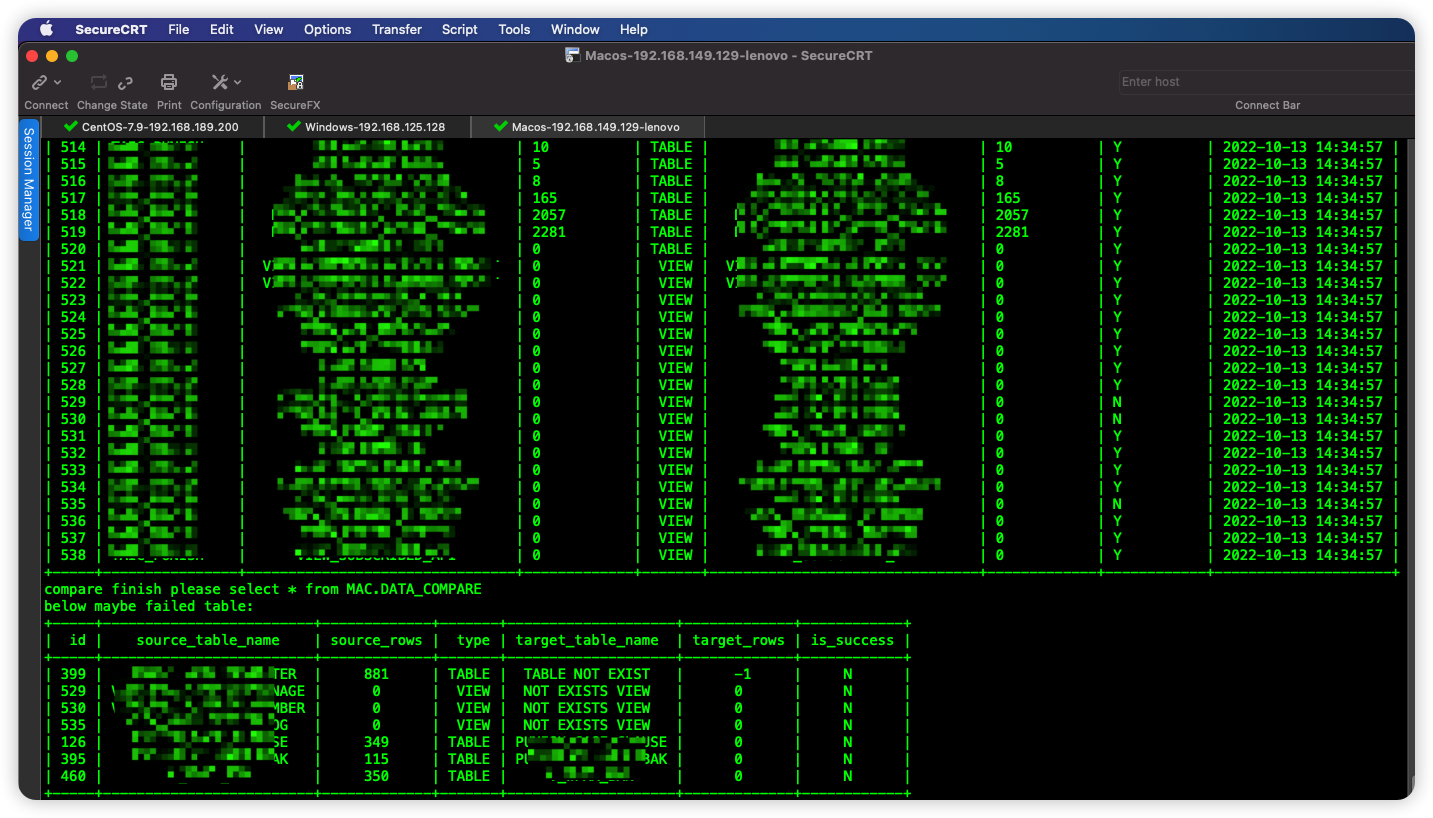Click row number 538 in the upper table
The width and height of the screenshot is (1433, 818).
[73, 555]
